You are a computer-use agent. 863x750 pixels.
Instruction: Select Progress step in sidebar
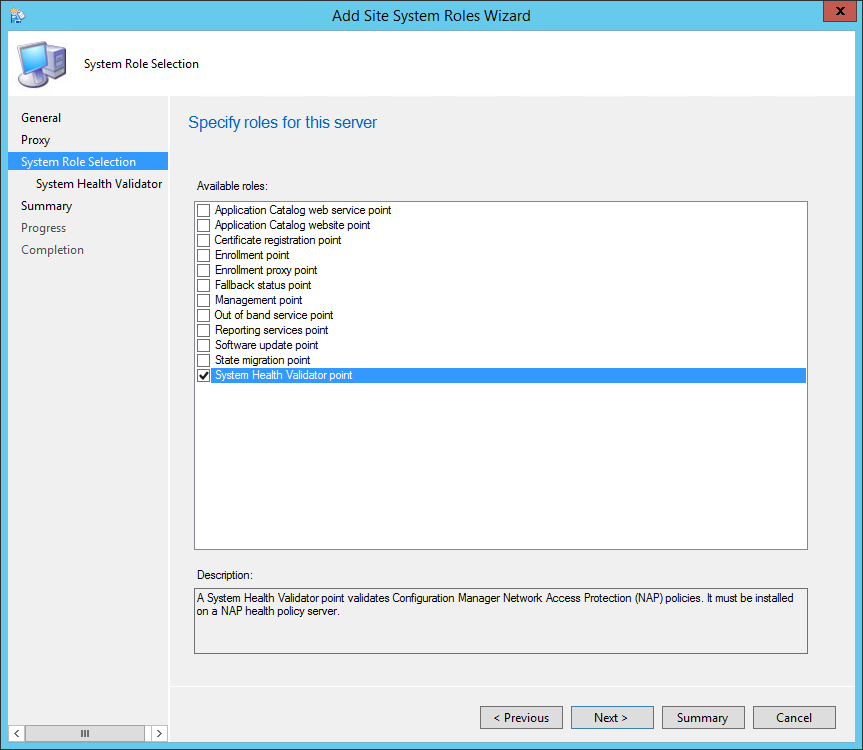pos(43,228)
